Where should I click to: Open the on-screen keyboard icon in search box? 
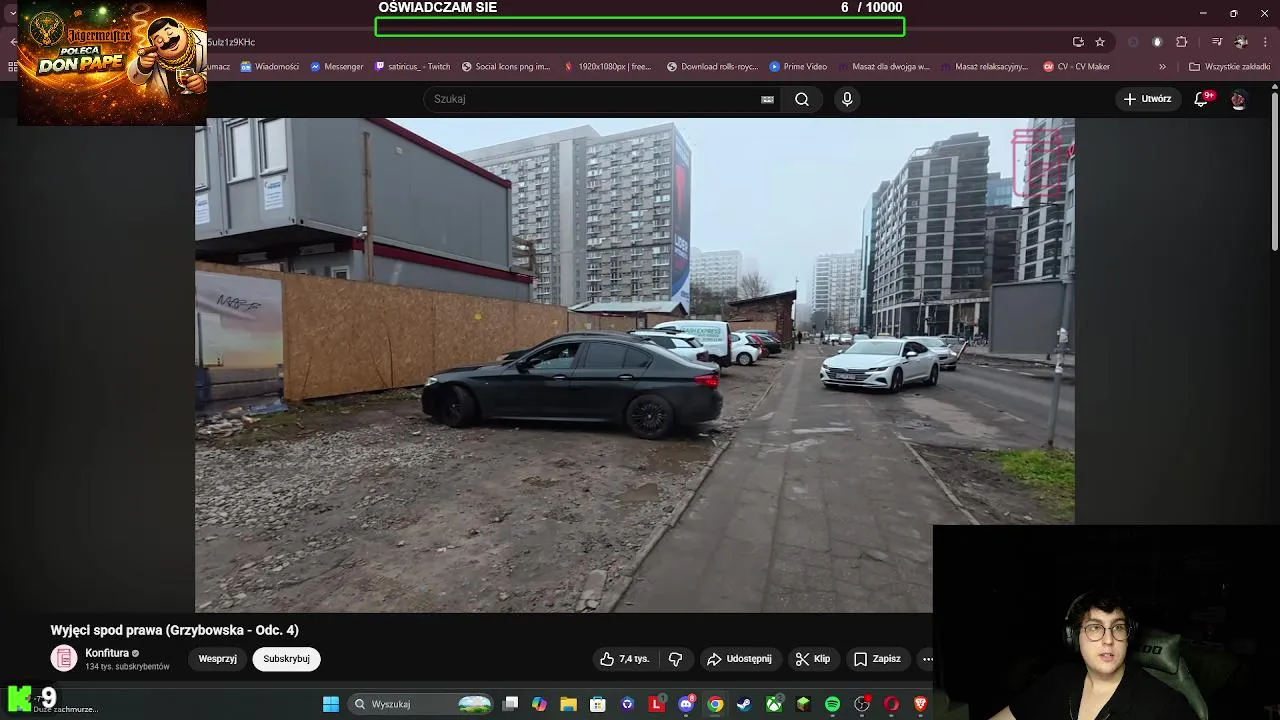pyautogui.click(x=767, y=99)
